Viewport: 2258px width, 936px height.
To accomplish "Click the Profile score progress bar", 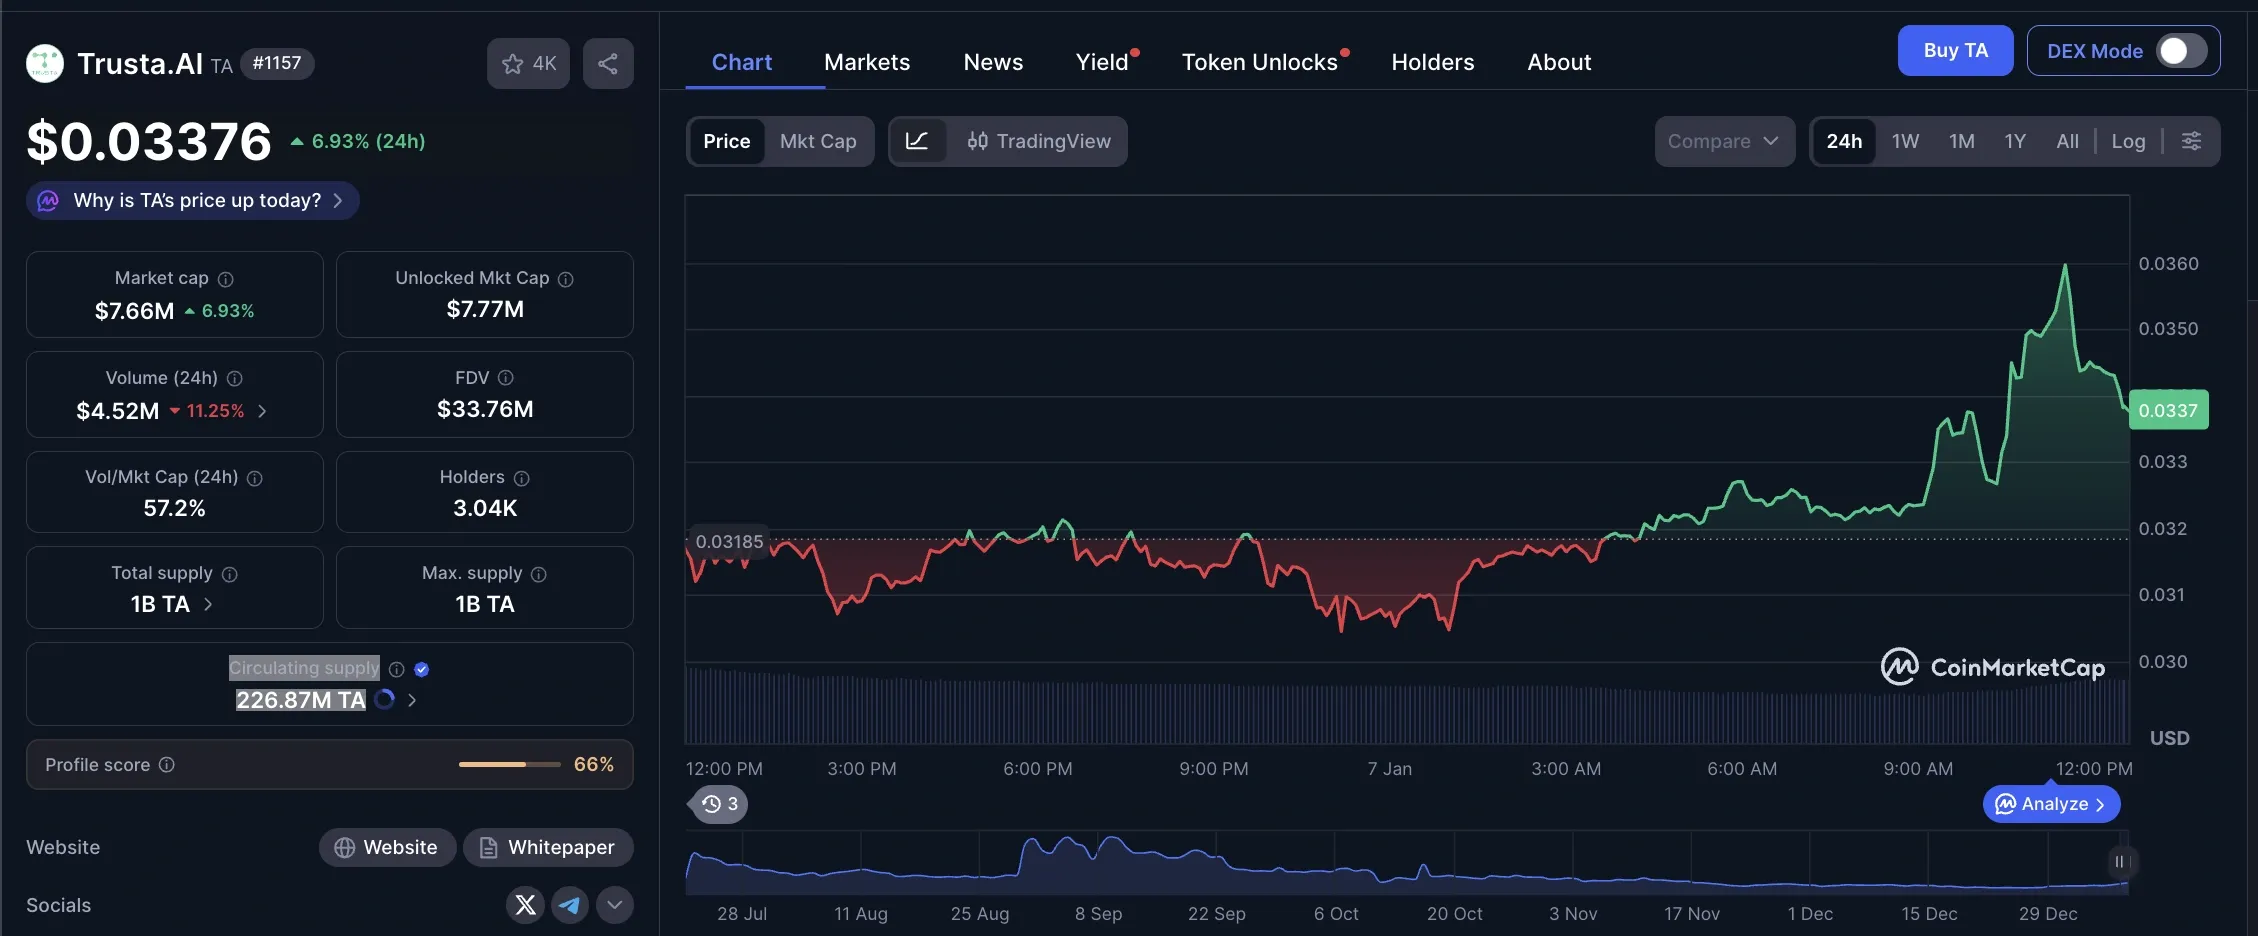I will 509,764.
